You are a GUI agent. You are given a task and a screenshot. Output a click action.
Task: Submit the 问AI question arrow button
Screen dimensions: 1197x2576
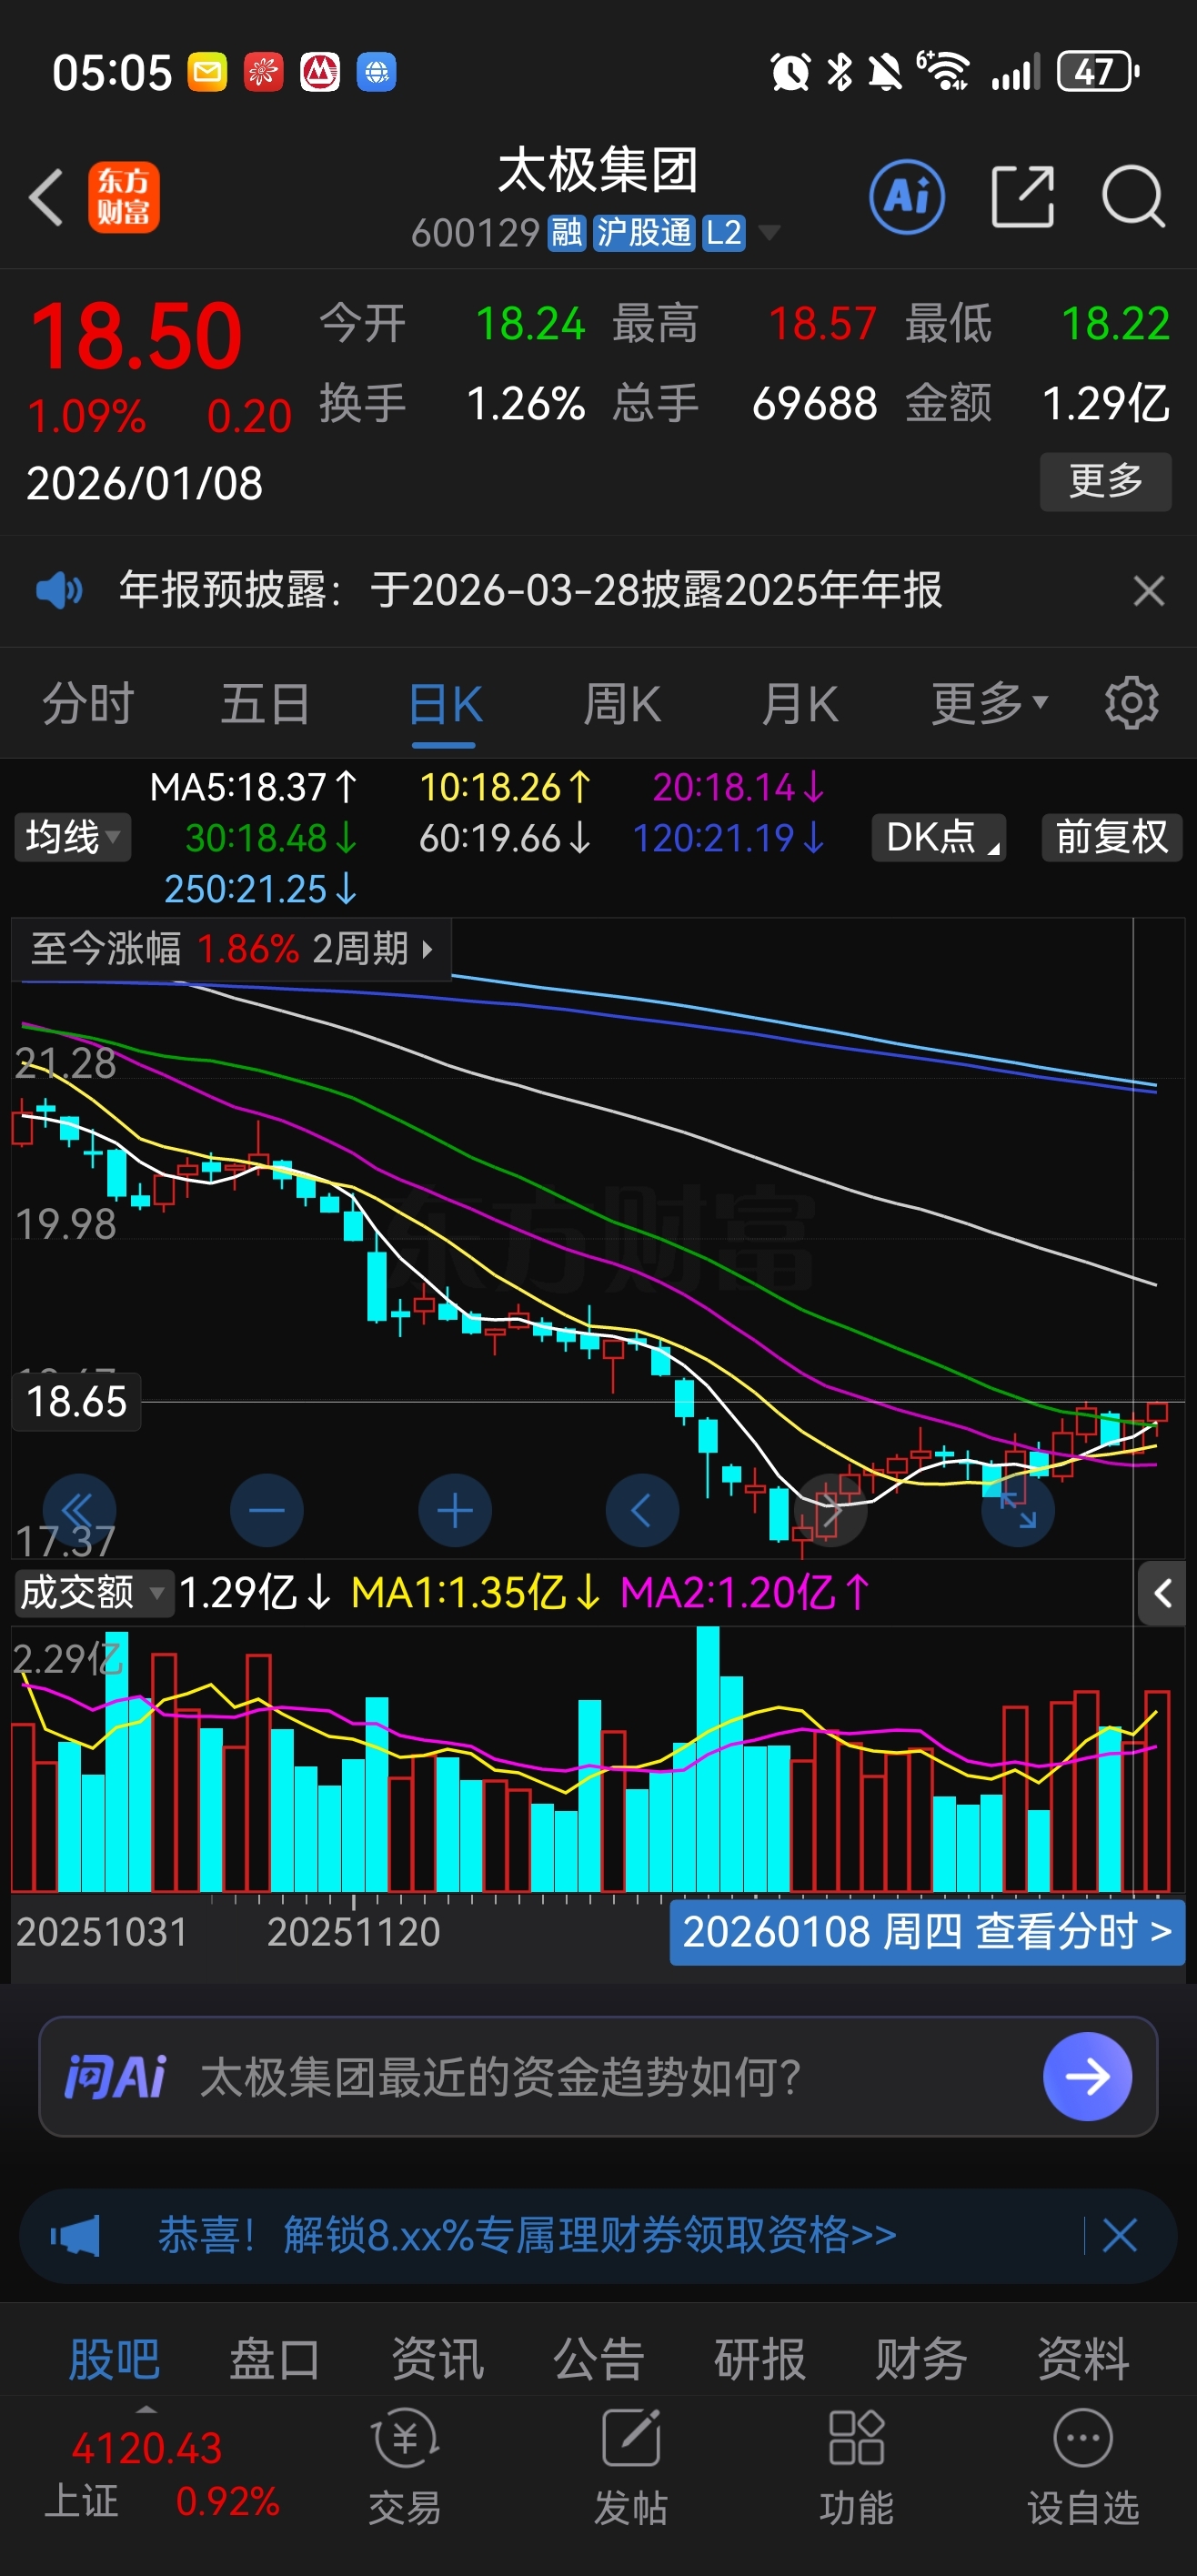pos(1087,2076)
